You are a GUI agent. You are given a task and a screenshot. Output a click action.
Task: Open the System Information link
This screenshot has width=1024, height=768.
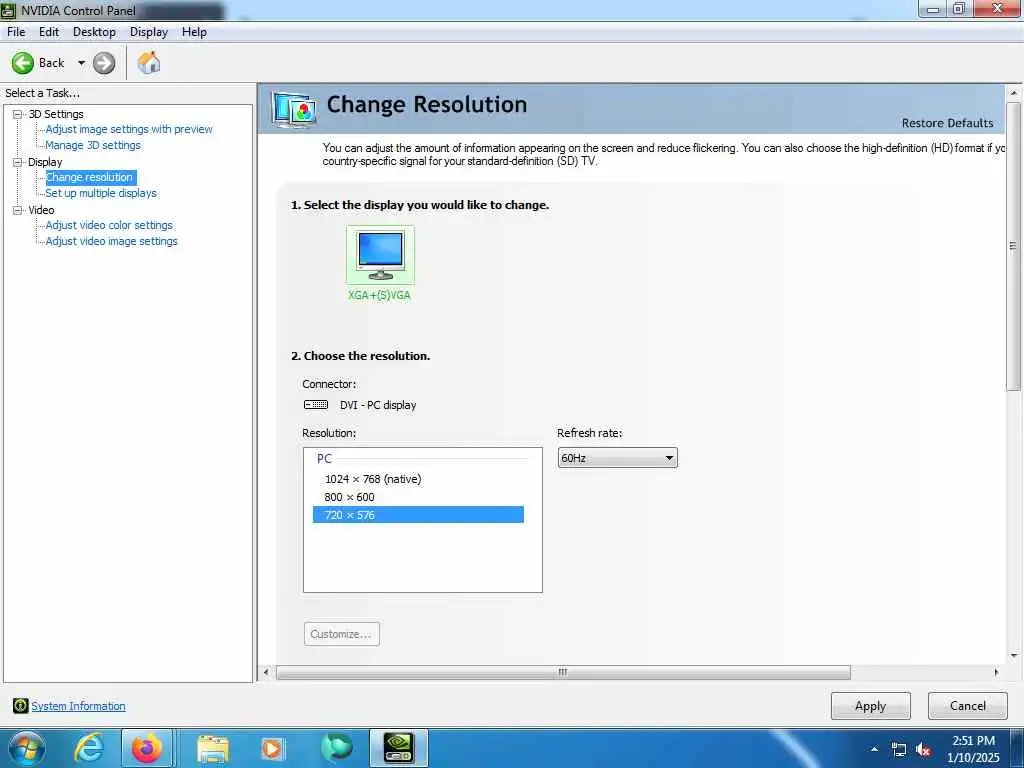pyautogui.click(x=78, y=706)
